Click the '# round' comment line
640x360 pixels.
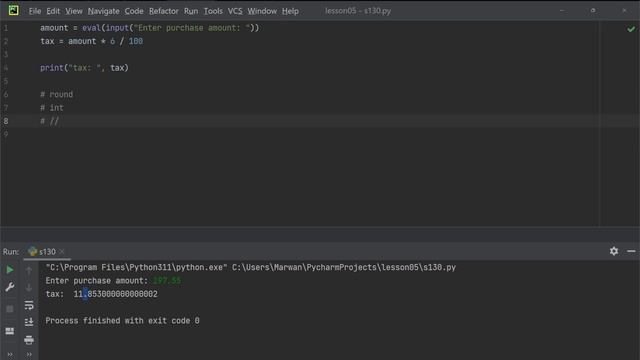pyautogui.click(x=56, y=94)
